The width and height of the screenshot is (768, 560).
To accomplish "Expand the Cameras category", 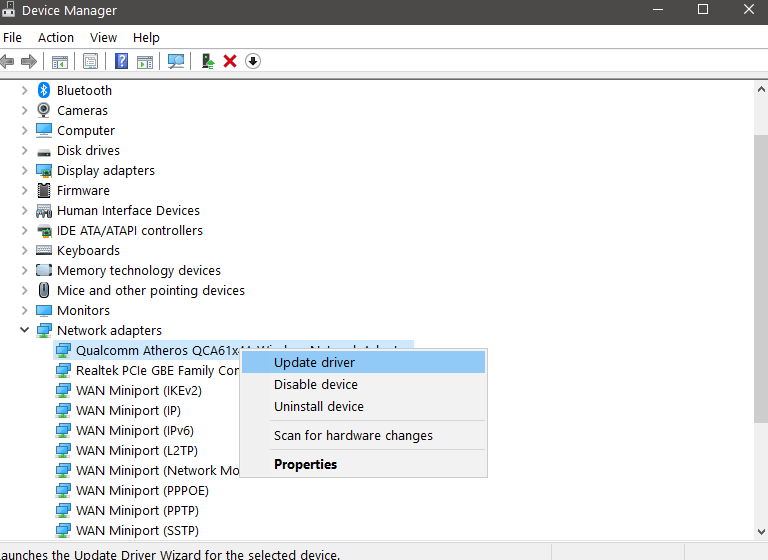I will tap(25, 110).
